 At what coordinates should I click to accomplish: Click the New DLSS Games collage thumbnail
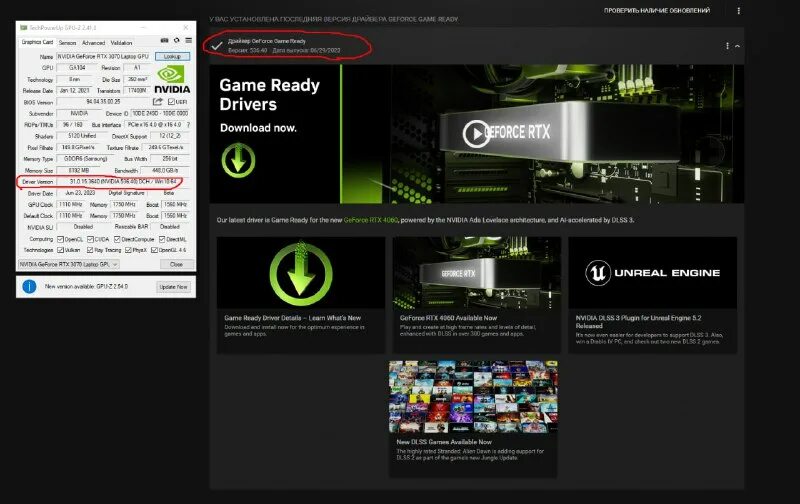tap(473, 397)
